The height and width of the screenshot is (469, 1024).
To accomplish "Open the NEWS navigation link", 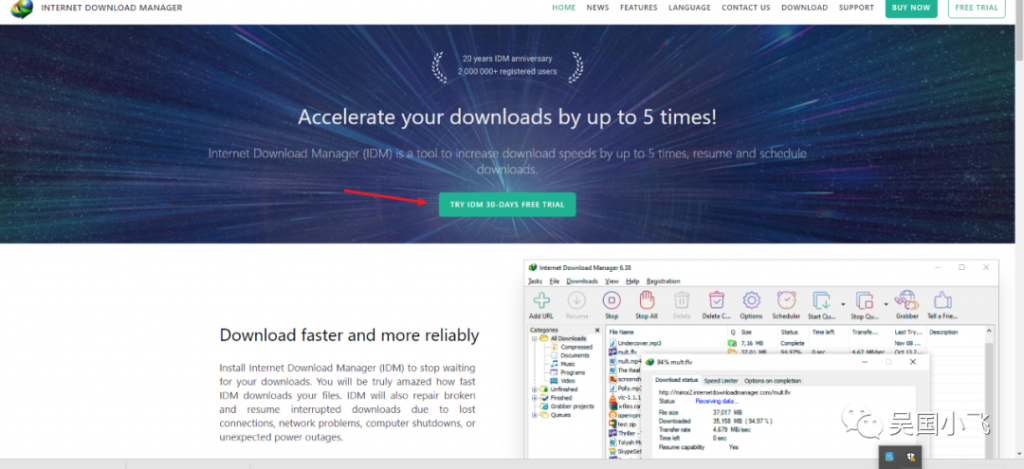I will pos(598,8).
